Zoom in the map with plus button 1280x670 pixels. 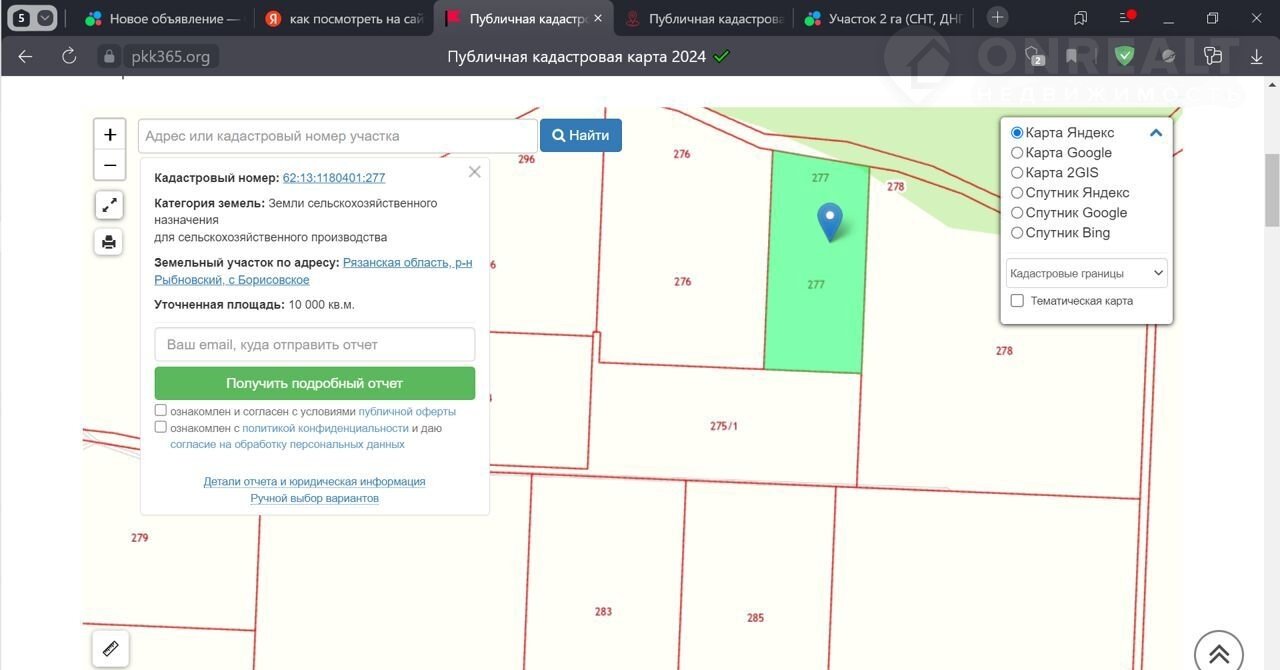tap(110, 135)
